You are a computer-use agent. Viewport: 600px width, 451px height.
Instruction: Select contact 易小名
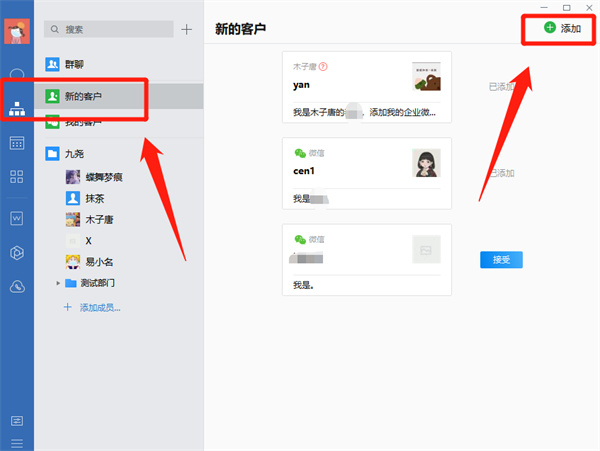[x=119, y=262]
